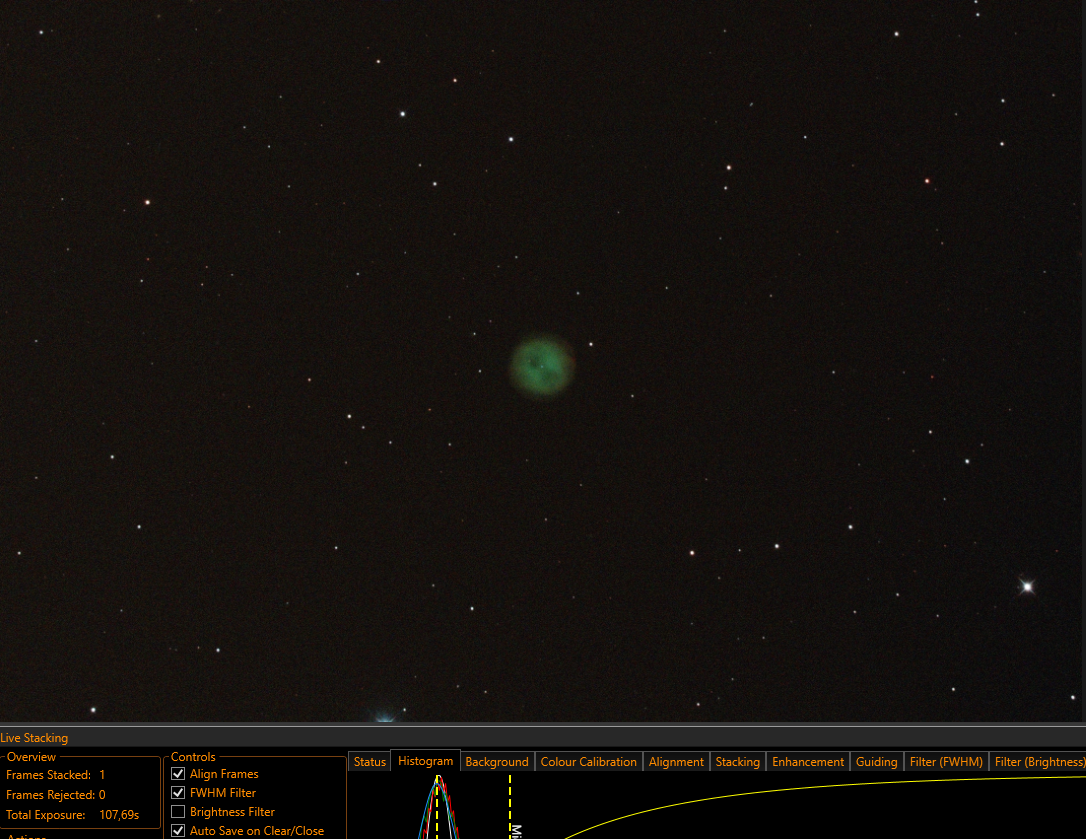Switch to the Guiding tab
Screen dimensions: 1086x839
[876, 761]
